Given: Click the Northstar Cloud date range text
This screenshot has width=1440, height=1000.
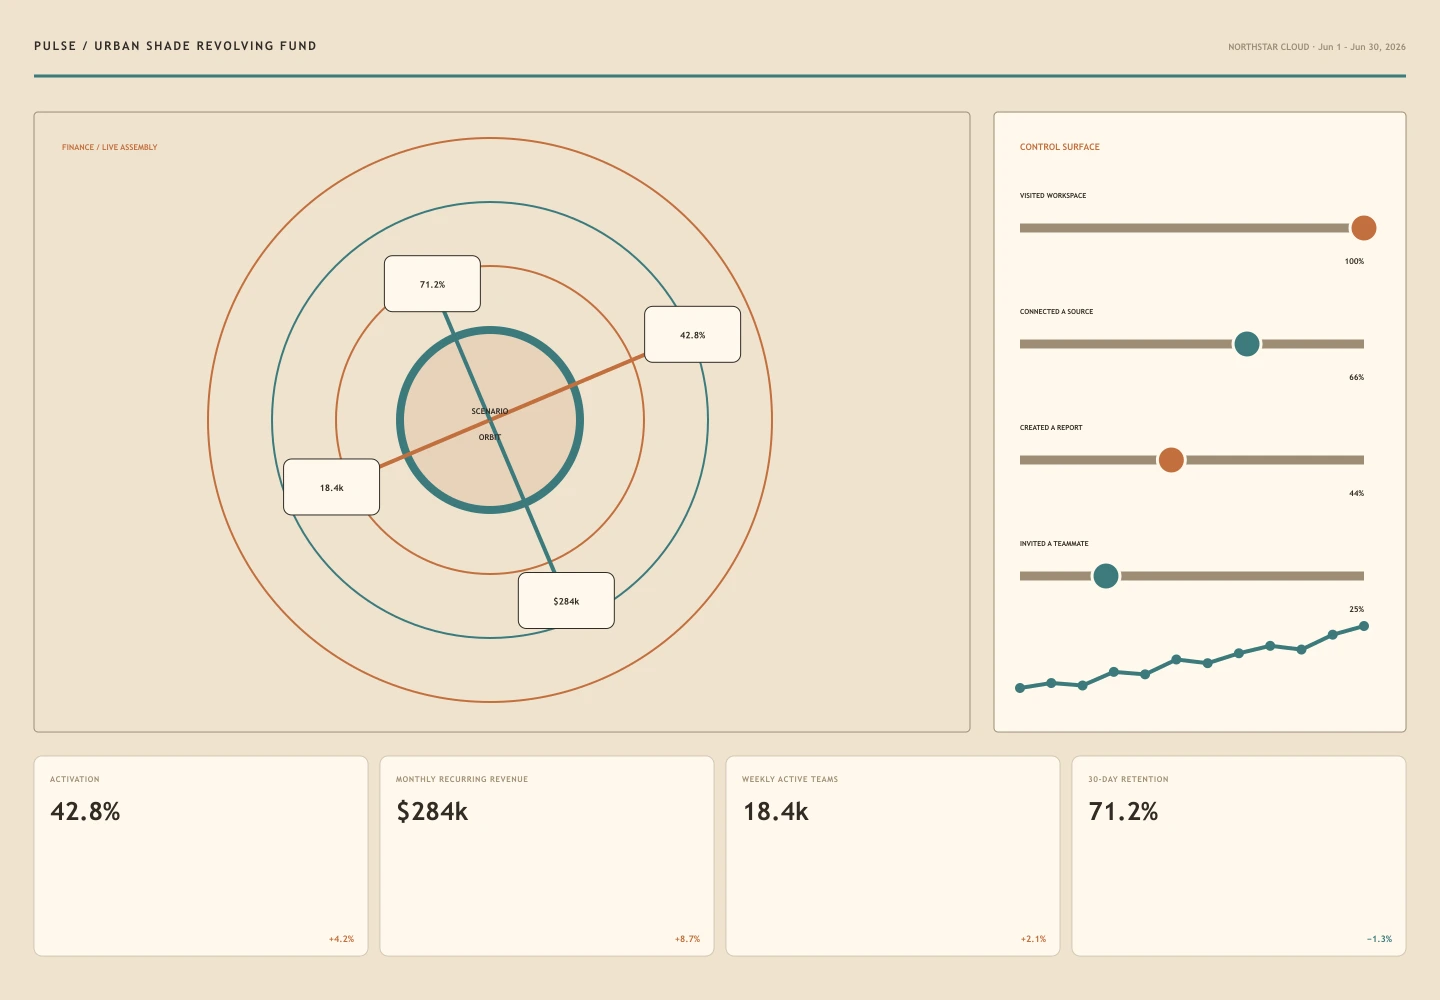Looking at the screenshot, I should click(1317, 47).
